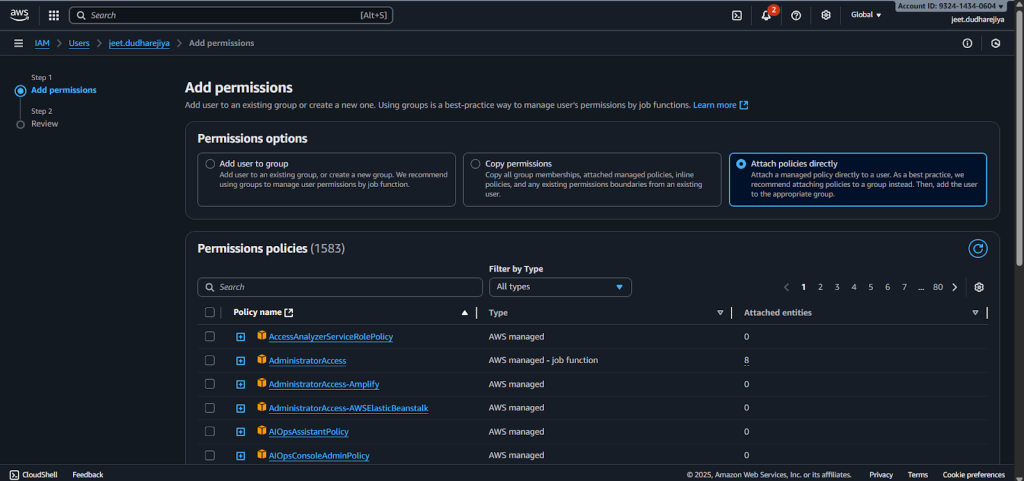The width and height of the screenshot is (1024, 481).
Task: Toggle the select-all policies checkbox
Action: (210, 313)
